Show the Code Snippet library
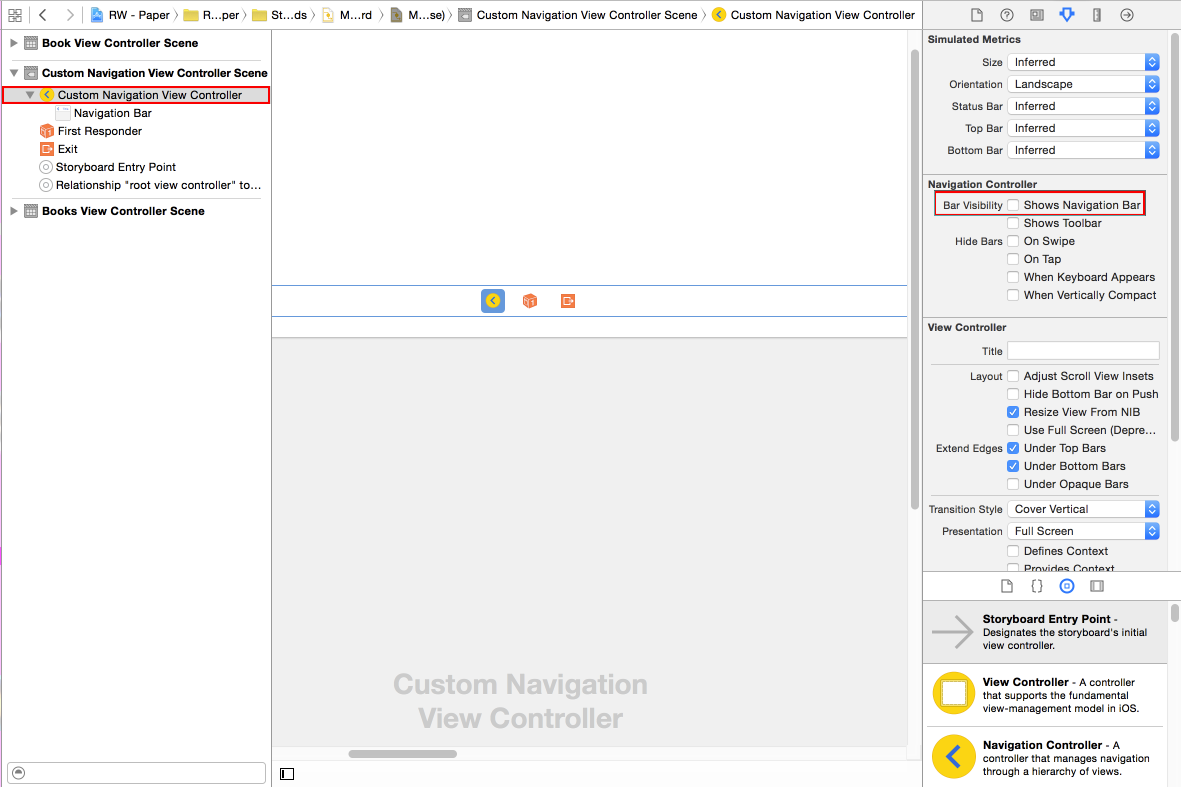This screenshot has width=1181, height=787. pyautogui.click(x=1037, y=586)
